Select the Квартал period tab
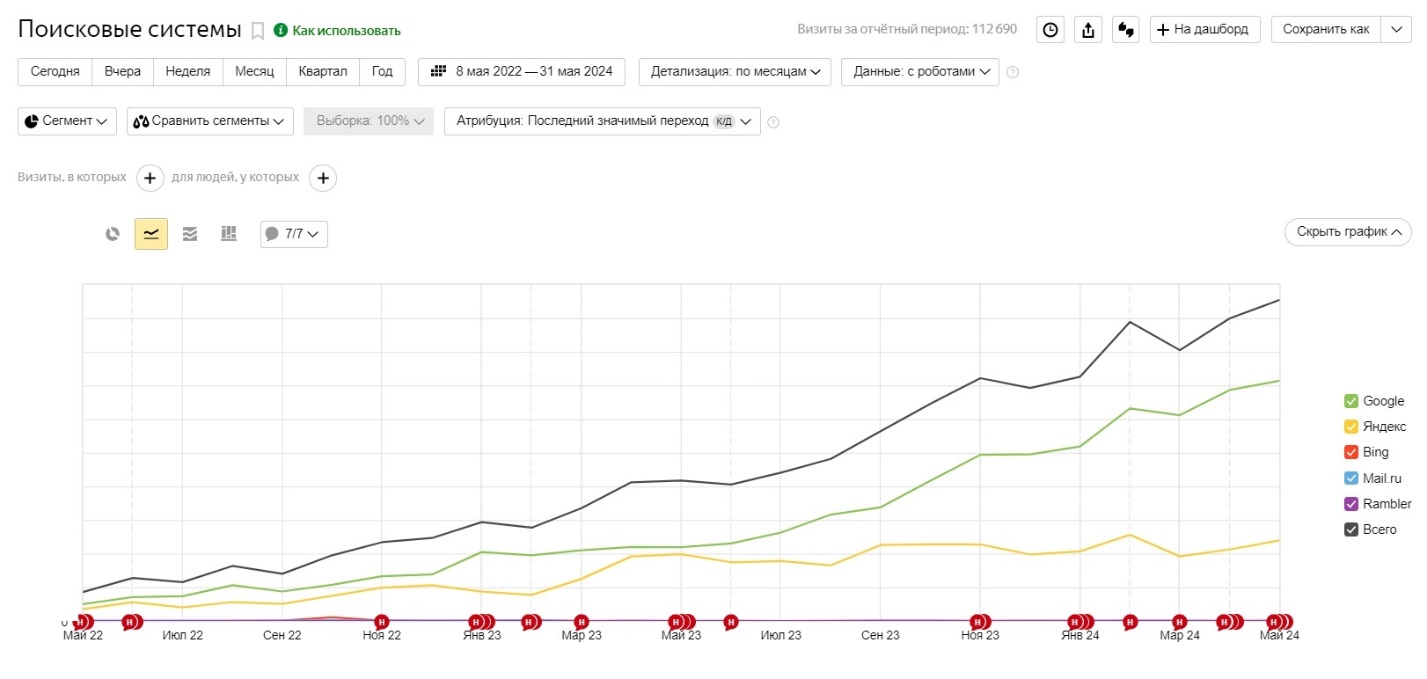This screenshot has height=679, width=1427. 322,72
